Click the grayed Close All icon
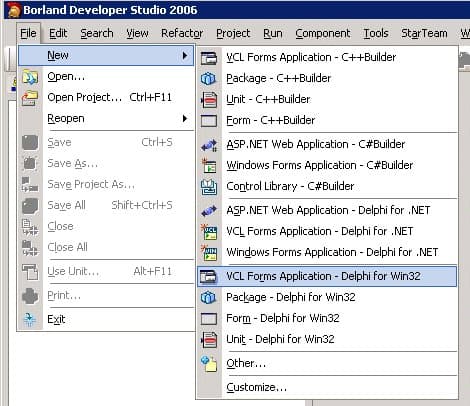 [x=30, y=248]
